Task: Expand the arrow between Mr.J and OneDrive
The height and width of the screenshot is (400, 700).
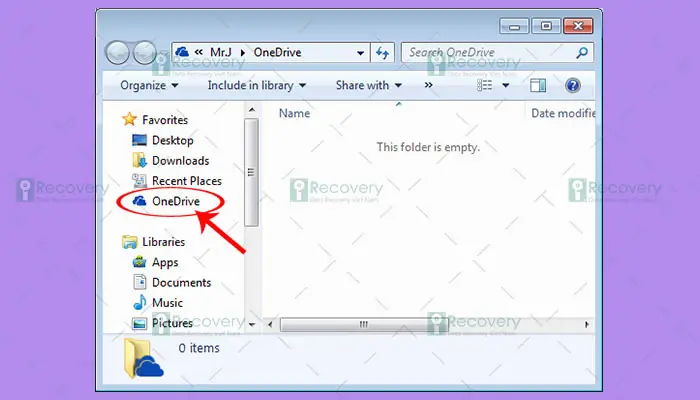Action: (x=243, y=53)
